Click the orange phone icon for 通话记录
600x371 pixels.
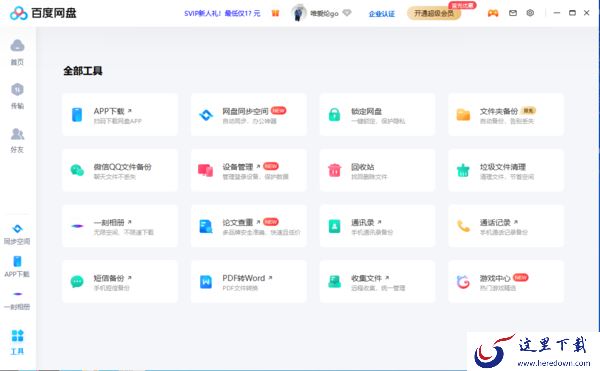tap(463, 226)
